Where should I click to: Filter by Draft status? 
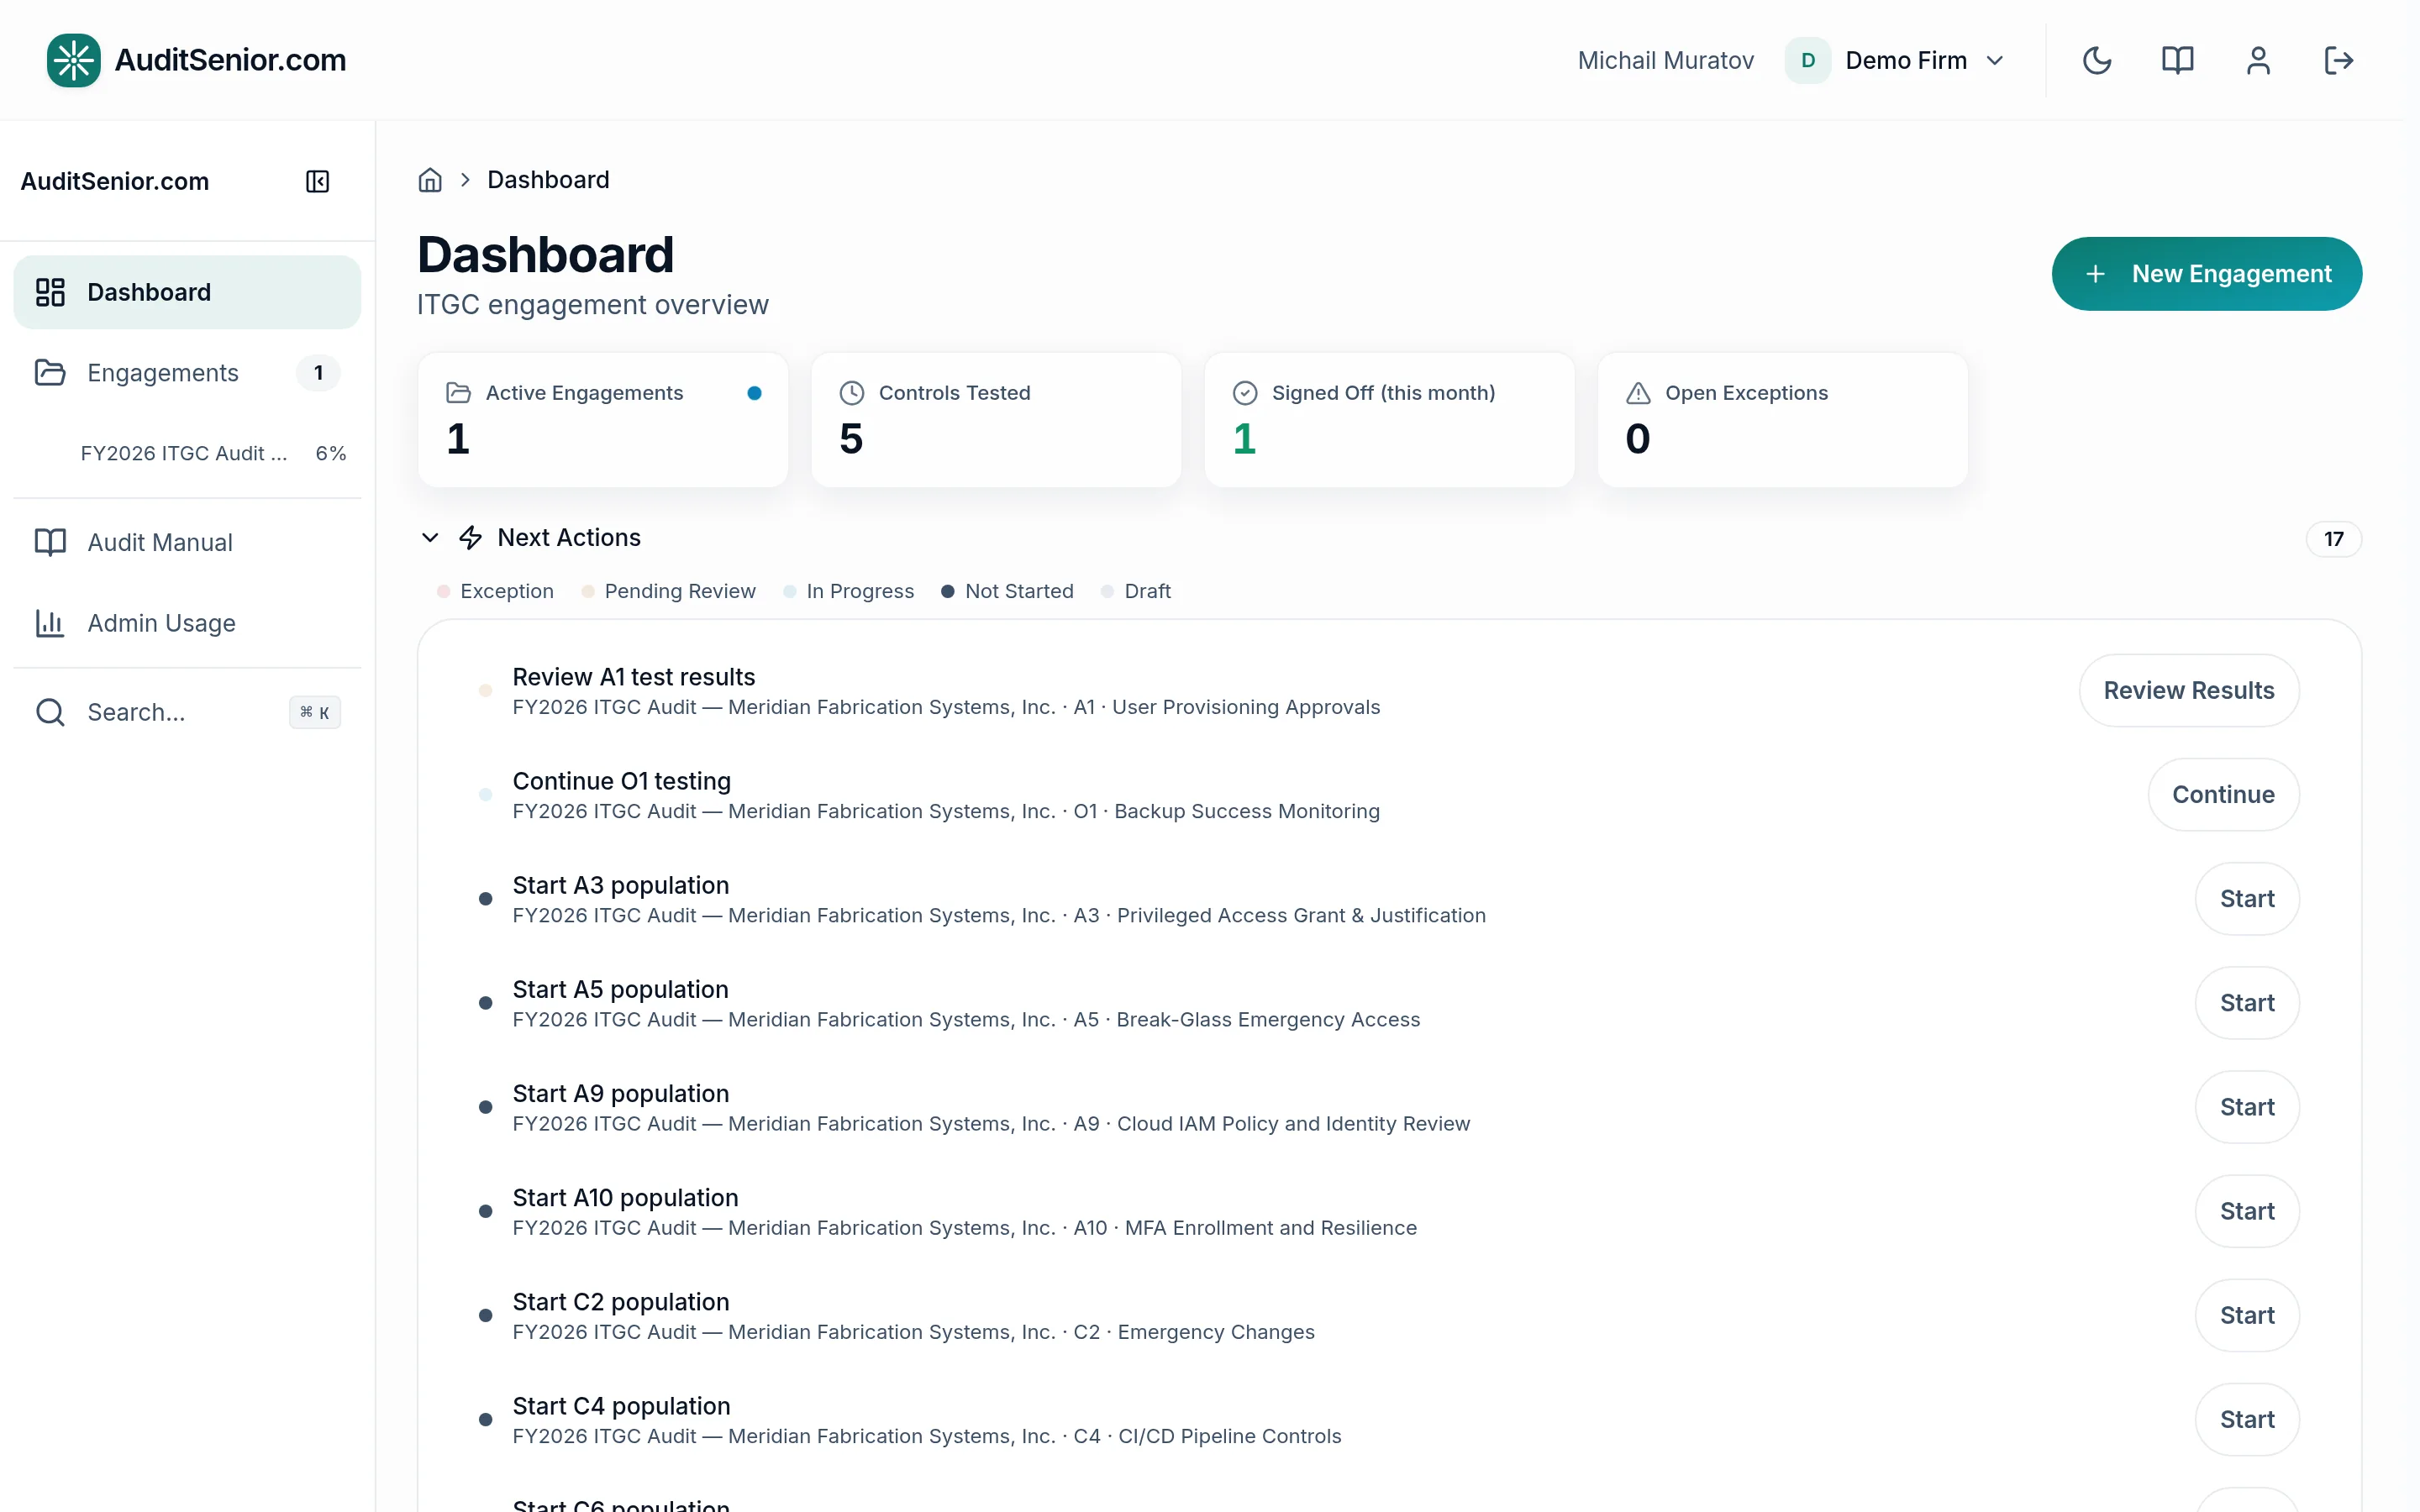(x=1136, y=591)
